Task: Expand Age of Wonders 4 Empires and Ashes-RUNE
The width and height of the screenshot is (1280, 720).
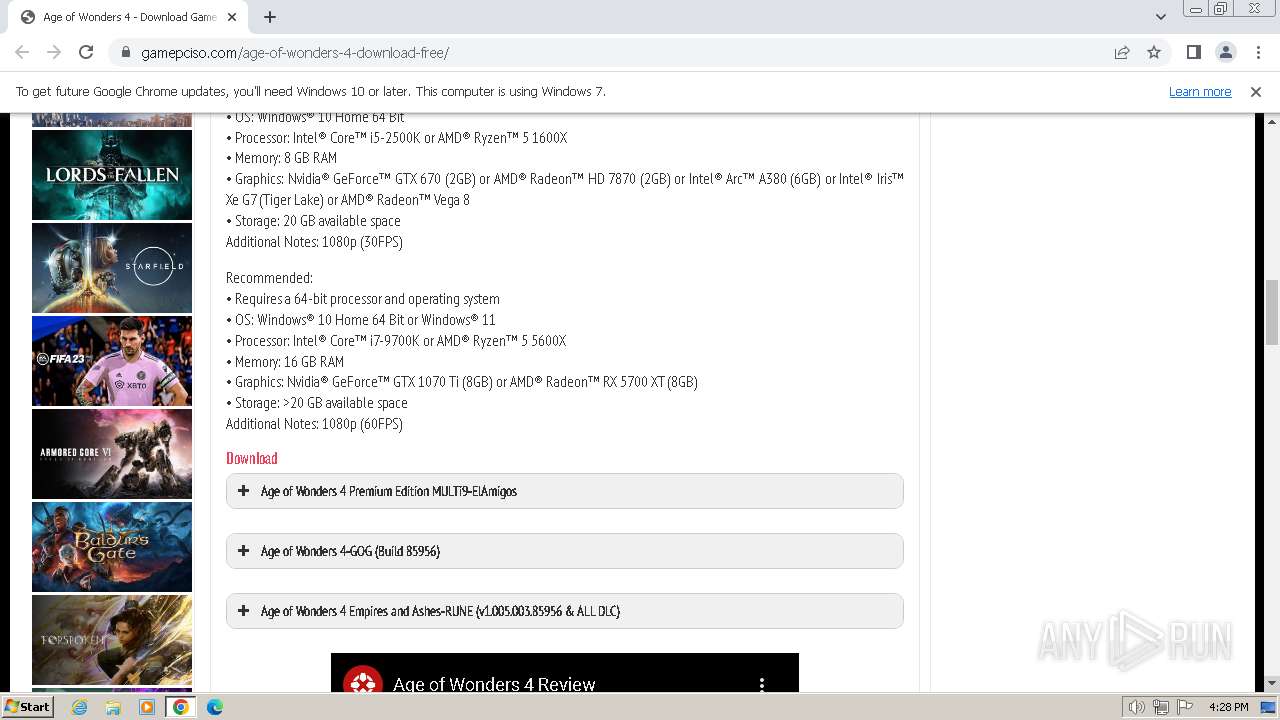Action: (564, 611)
